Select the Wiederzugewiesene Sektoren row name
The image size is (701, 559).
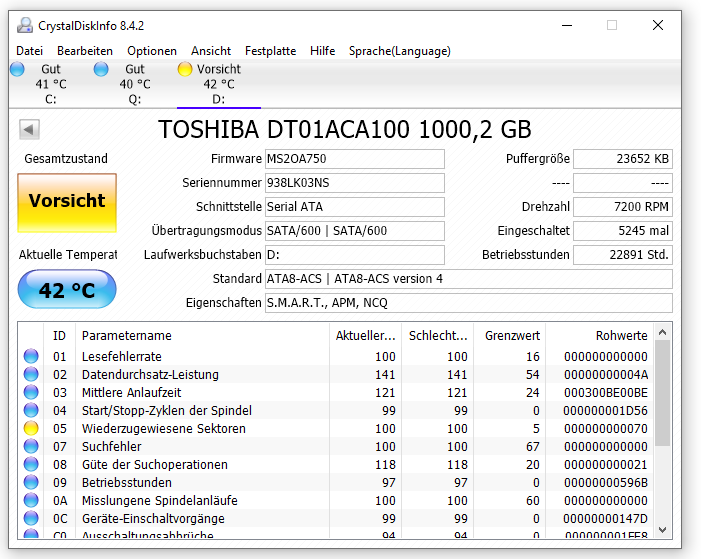pyautogui.click(x=164, y=428)
